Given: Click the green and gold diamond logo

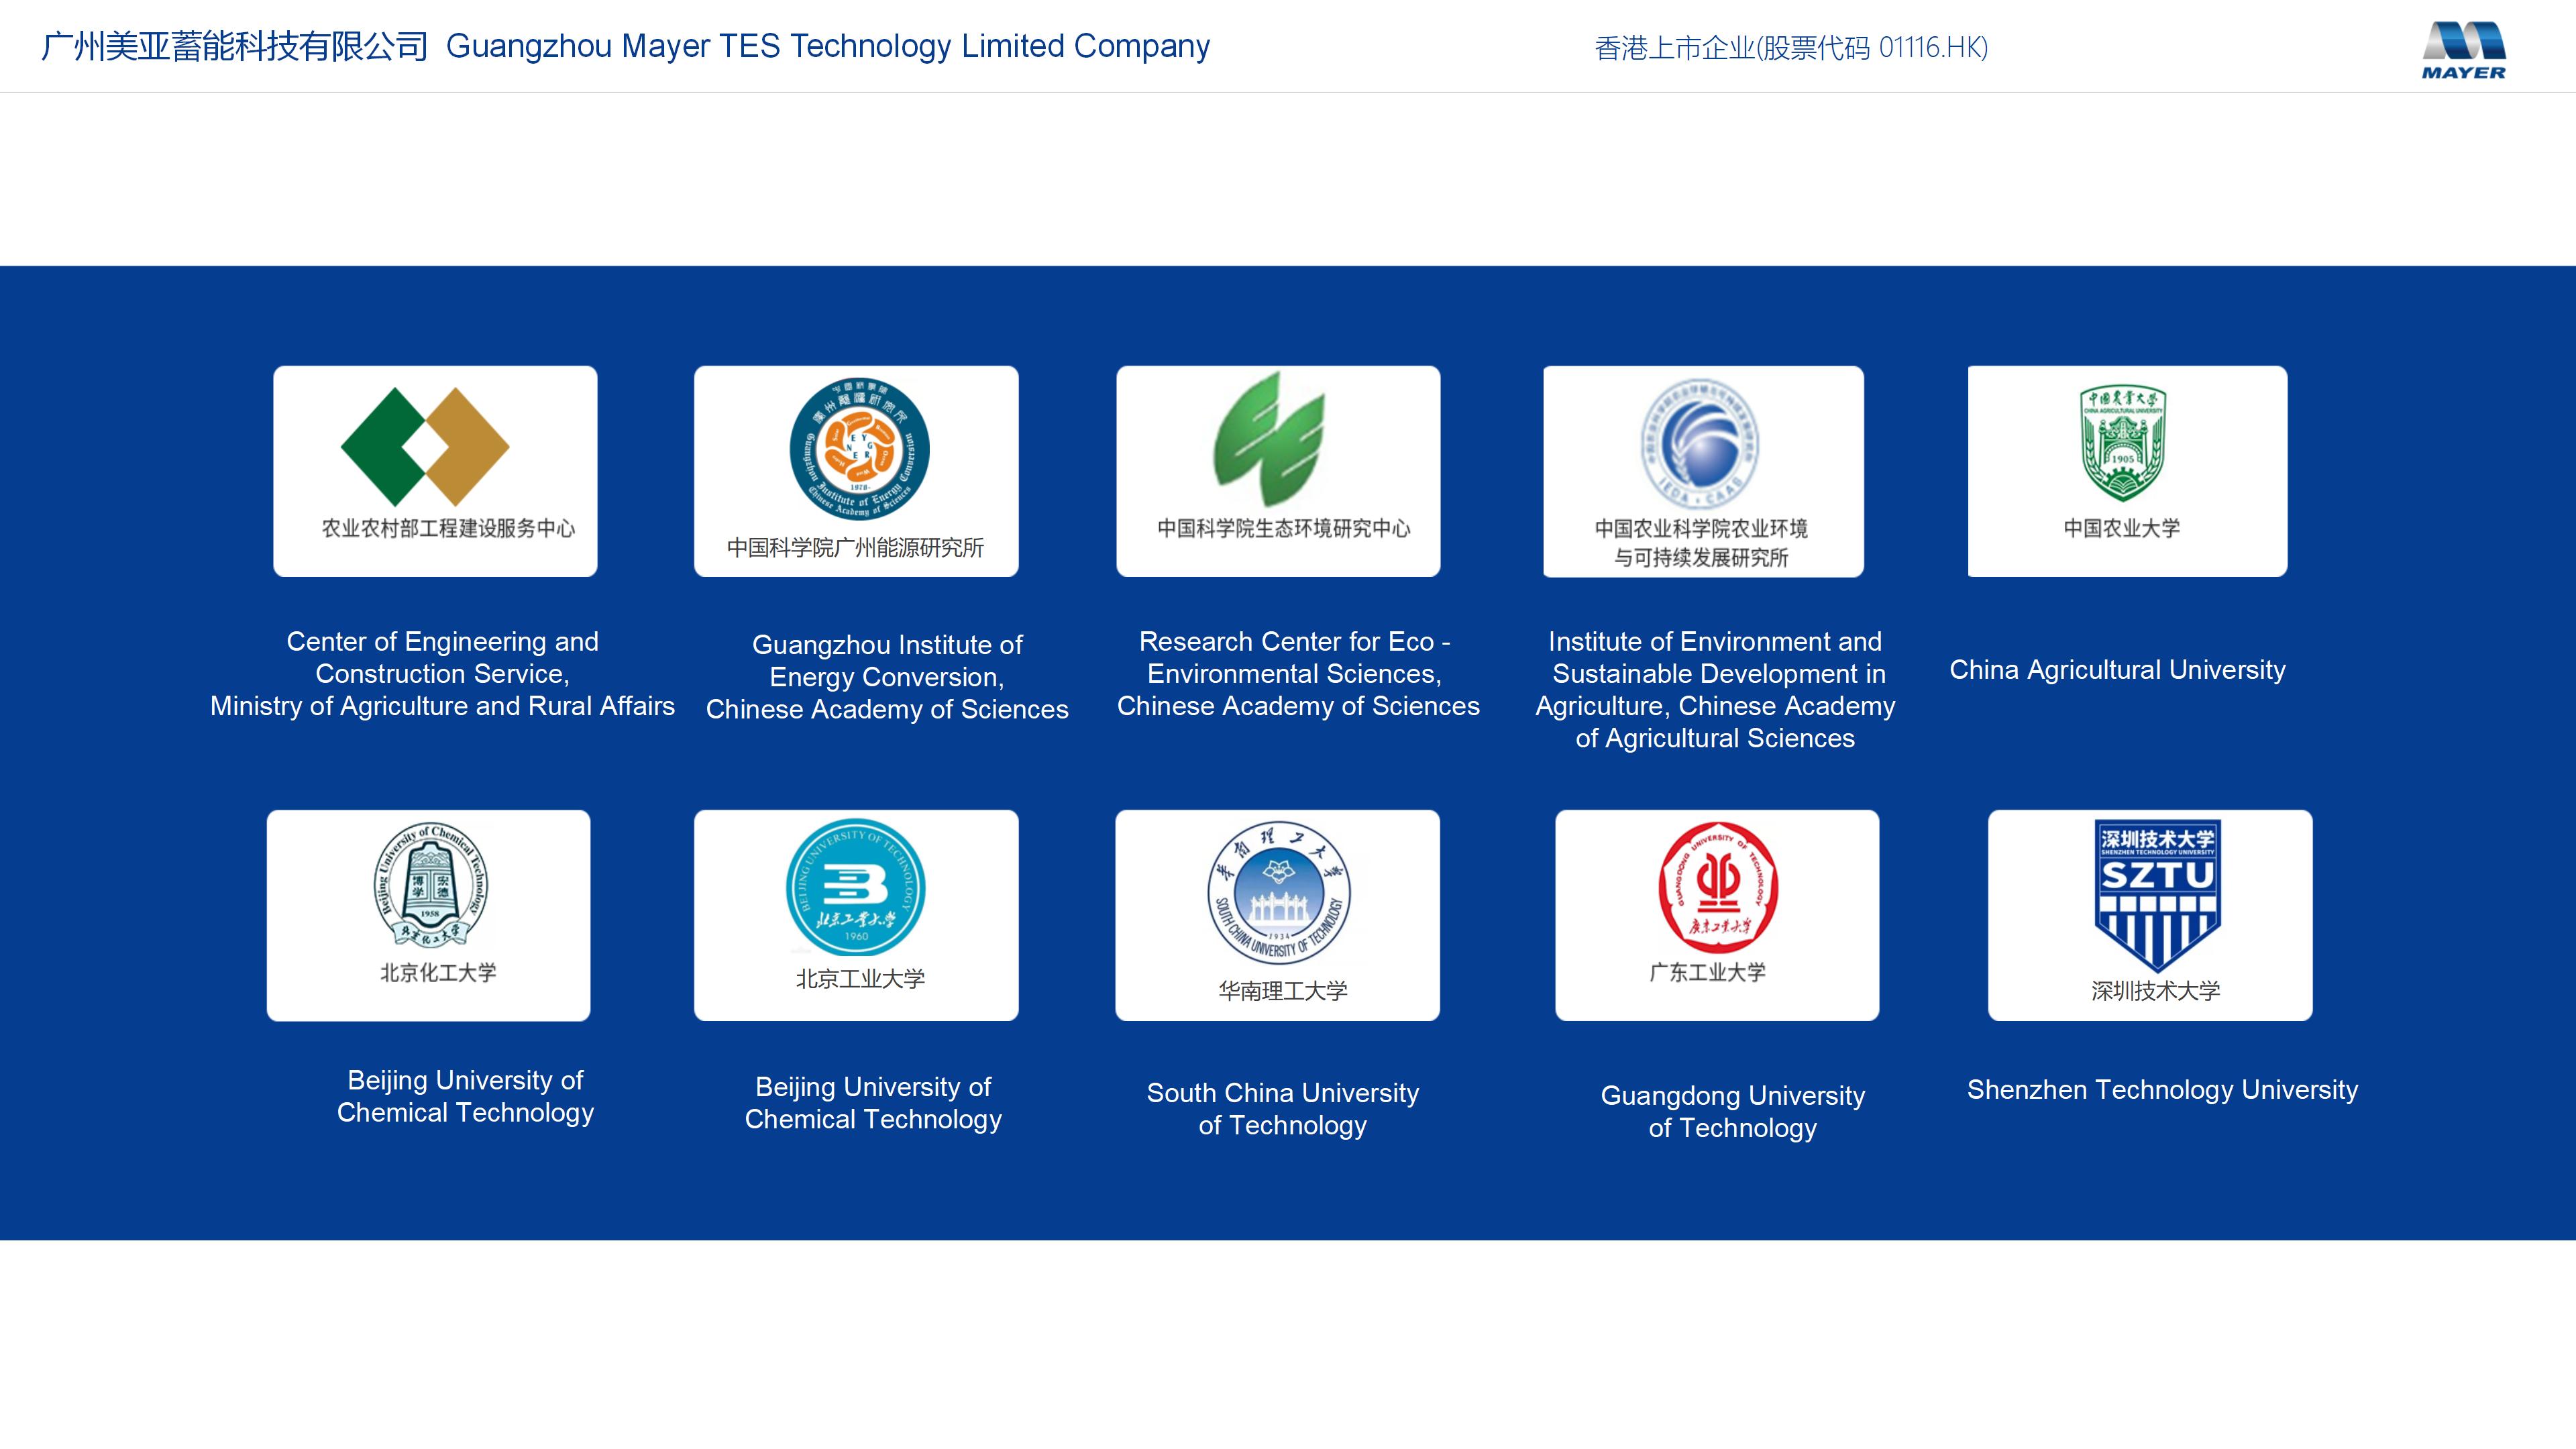Looking at the screenshot, I should pyautogui.click(x=425, y=446).
